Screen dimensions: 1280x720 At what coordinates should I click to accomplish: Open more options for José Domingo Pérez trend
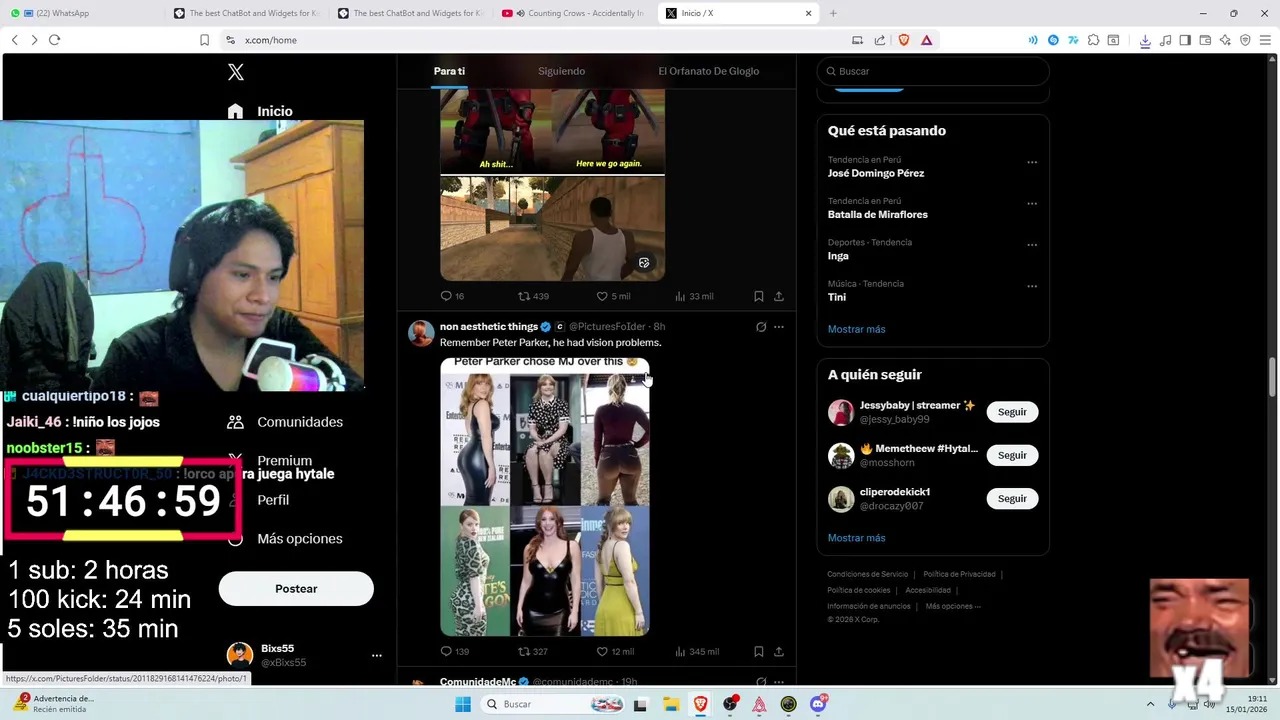[1032, 162]
